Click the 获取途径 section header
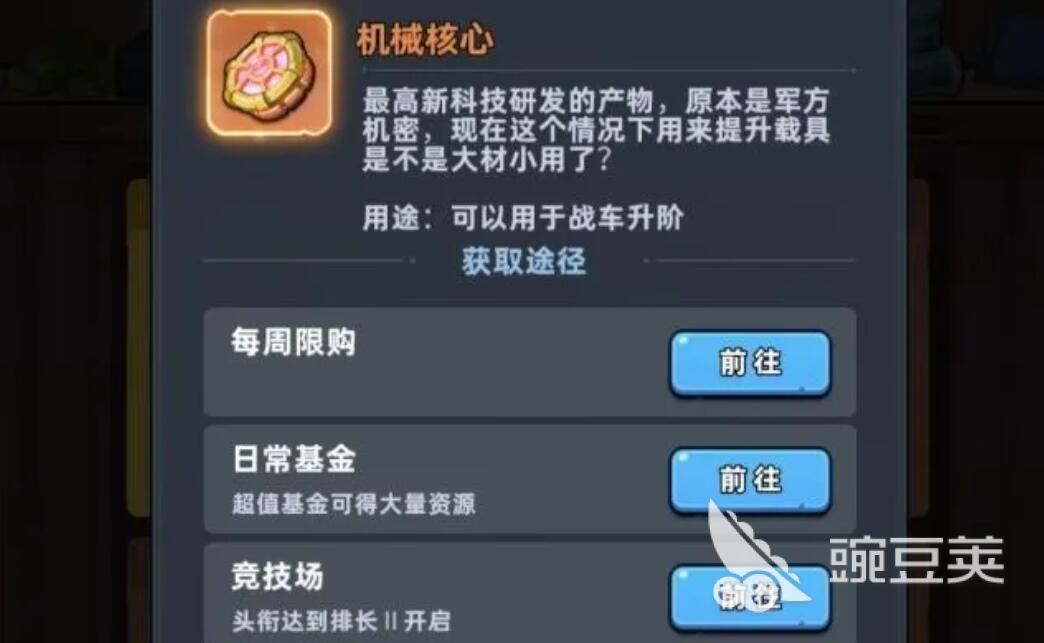Viewport: 1044px width, 643px height. 524,261
